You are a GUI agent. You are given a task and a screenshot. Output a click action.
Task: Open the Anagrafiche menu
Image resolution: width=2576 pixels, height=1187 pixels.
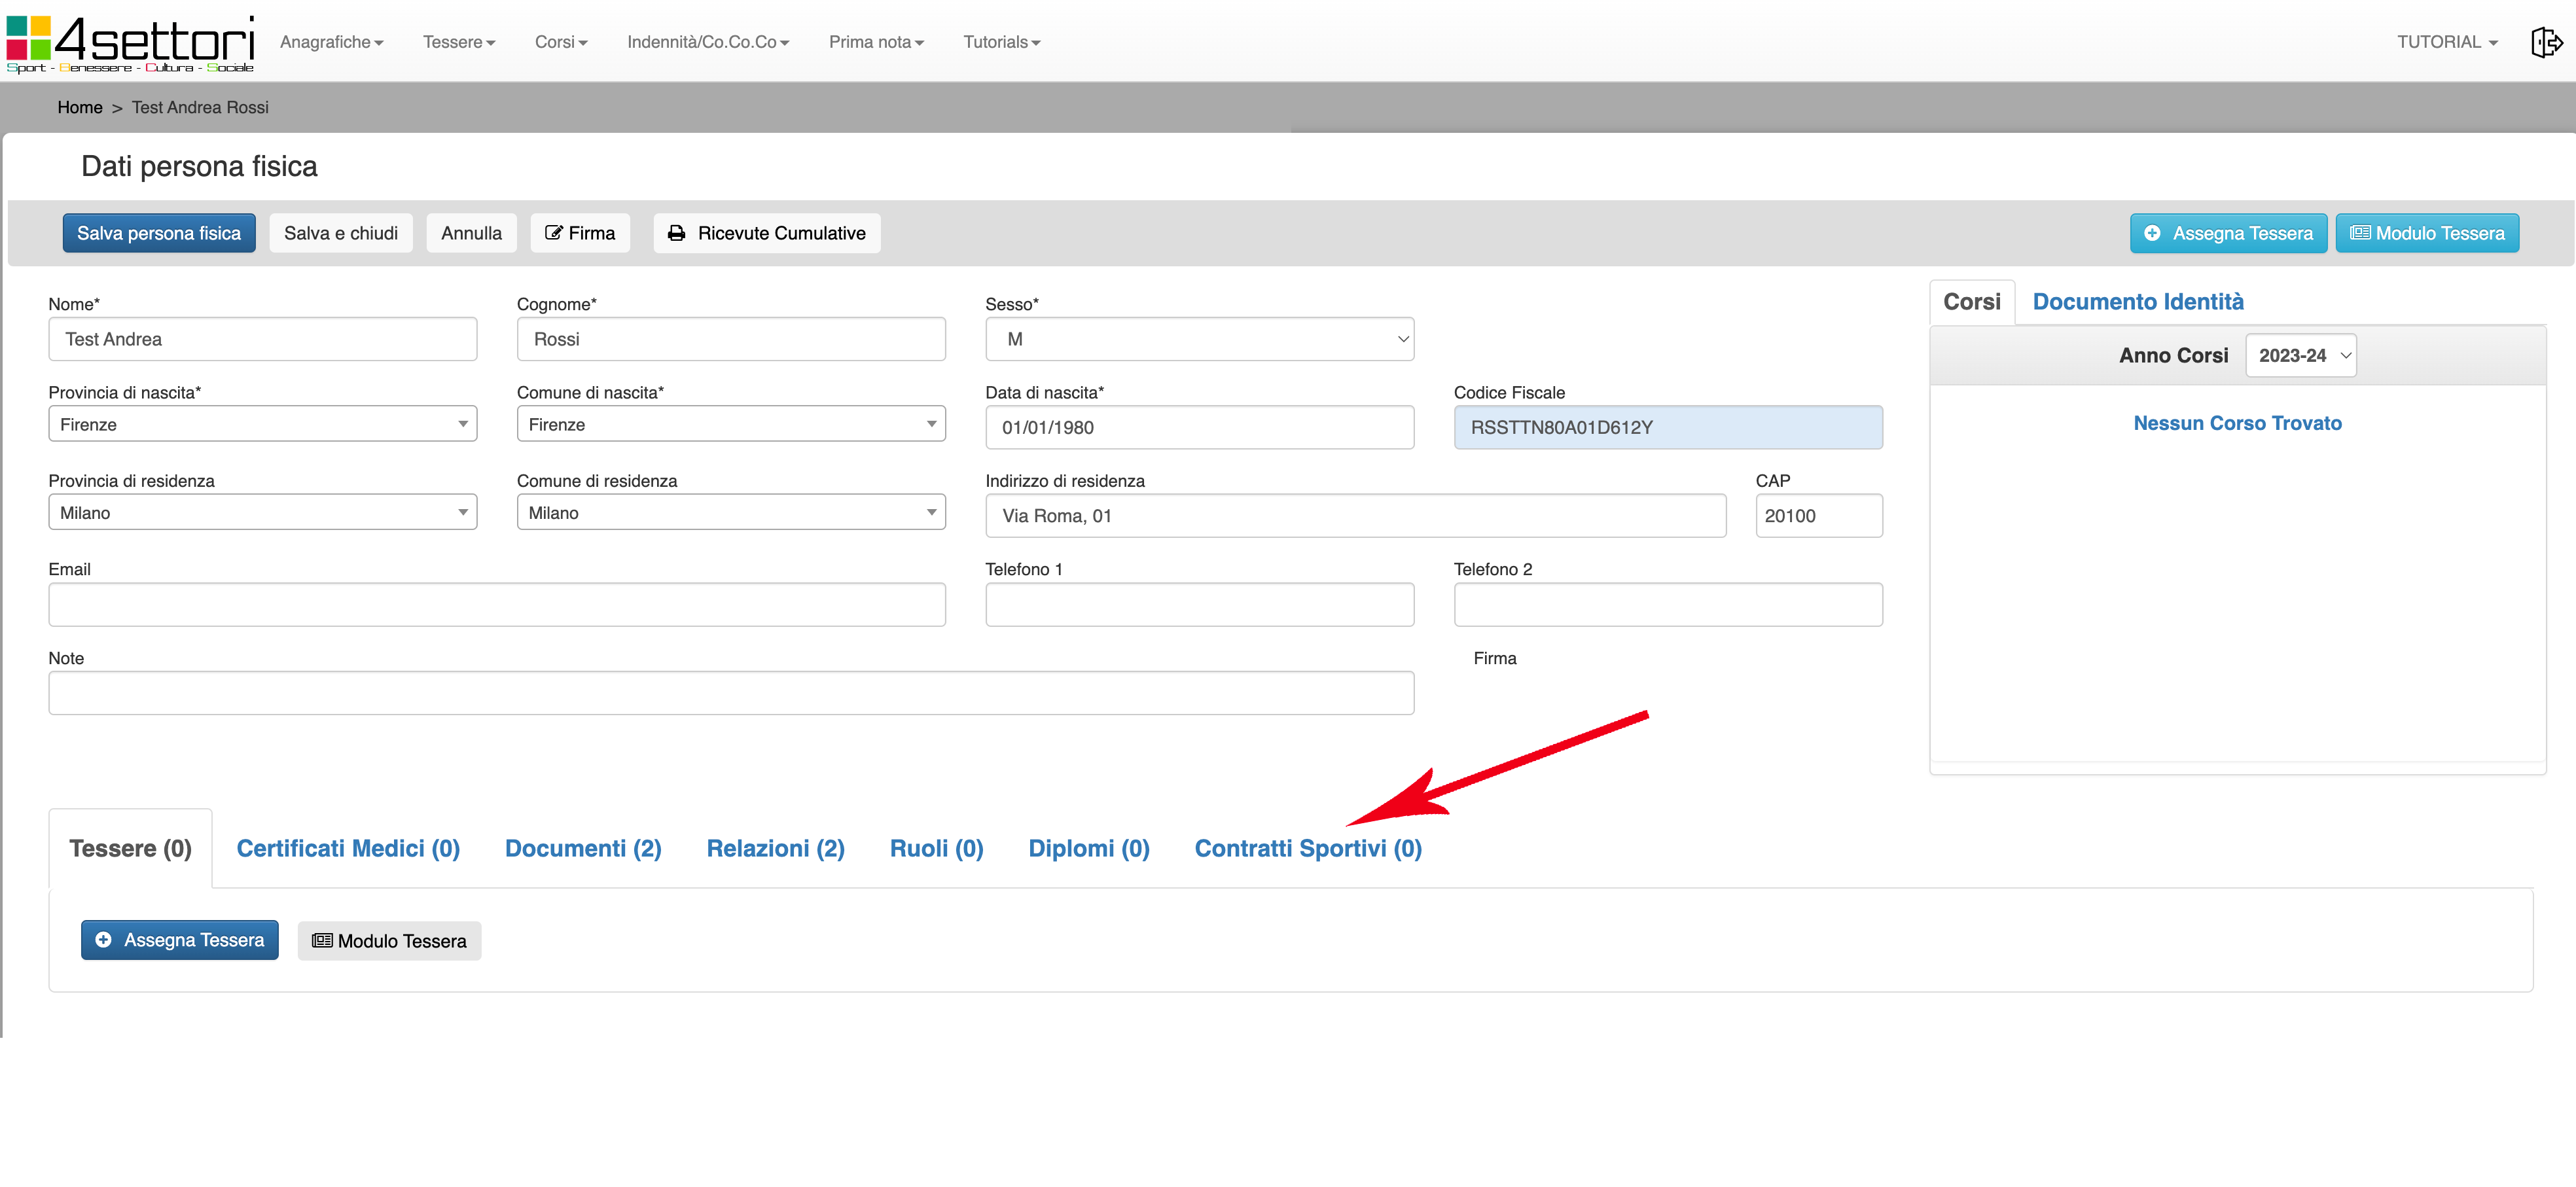pos(331,42)
